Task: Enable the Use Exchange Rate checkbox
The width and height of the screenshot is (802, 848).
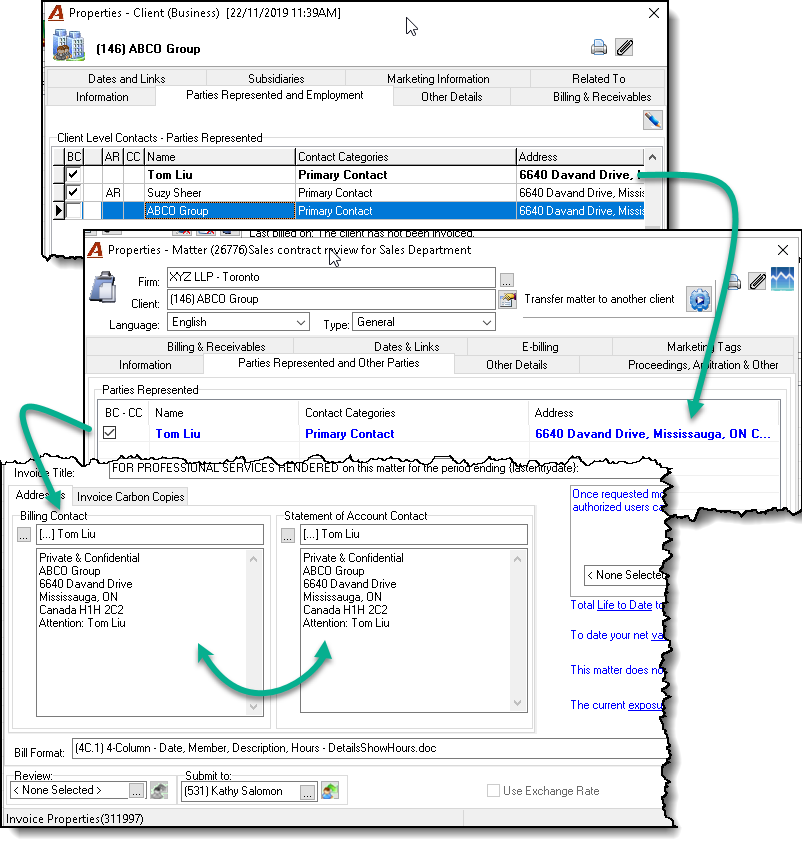Action: [493, 791]
